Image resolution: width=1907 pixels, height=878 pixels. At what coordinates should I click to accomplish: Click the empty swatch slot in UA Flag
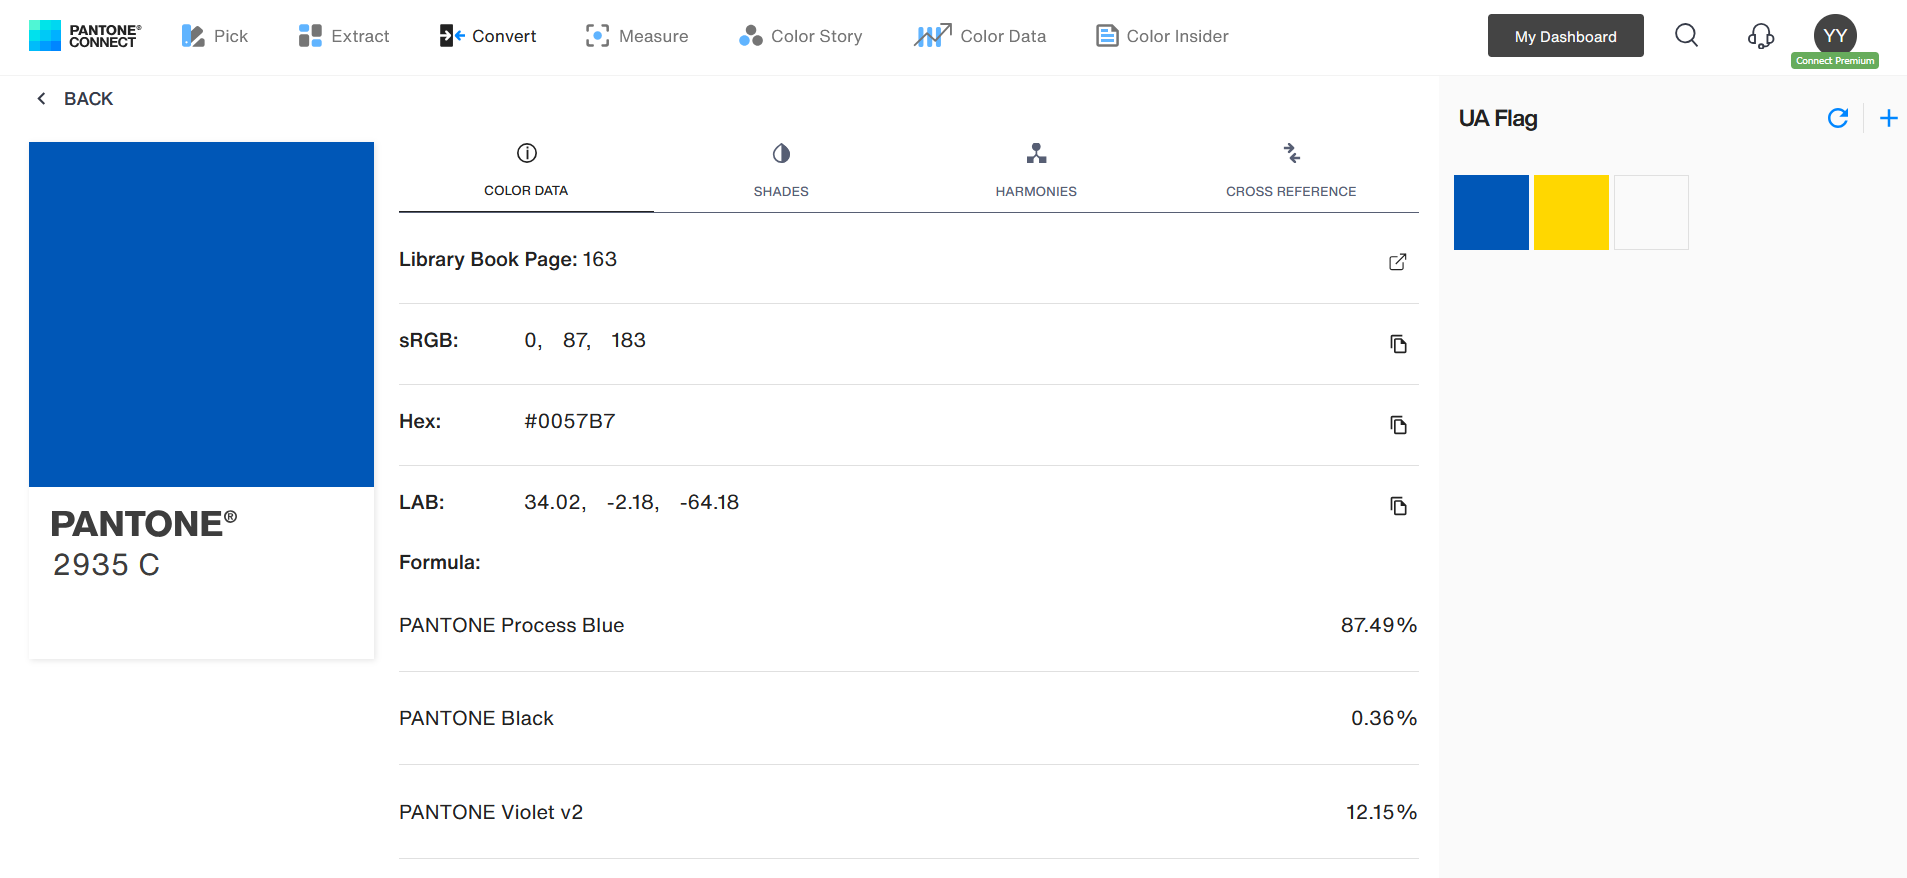[x=1651, y=212]
